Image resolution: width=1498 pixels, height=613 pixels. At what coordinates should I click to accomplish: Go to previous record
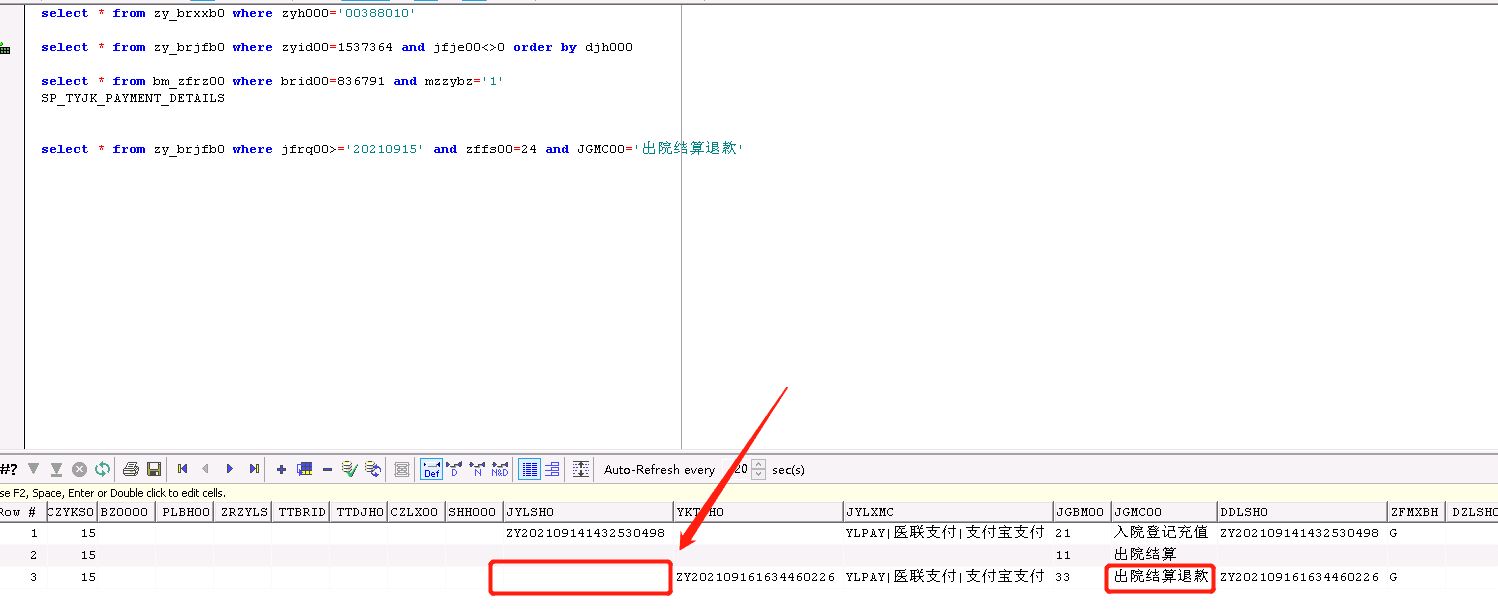pos(205,469)
